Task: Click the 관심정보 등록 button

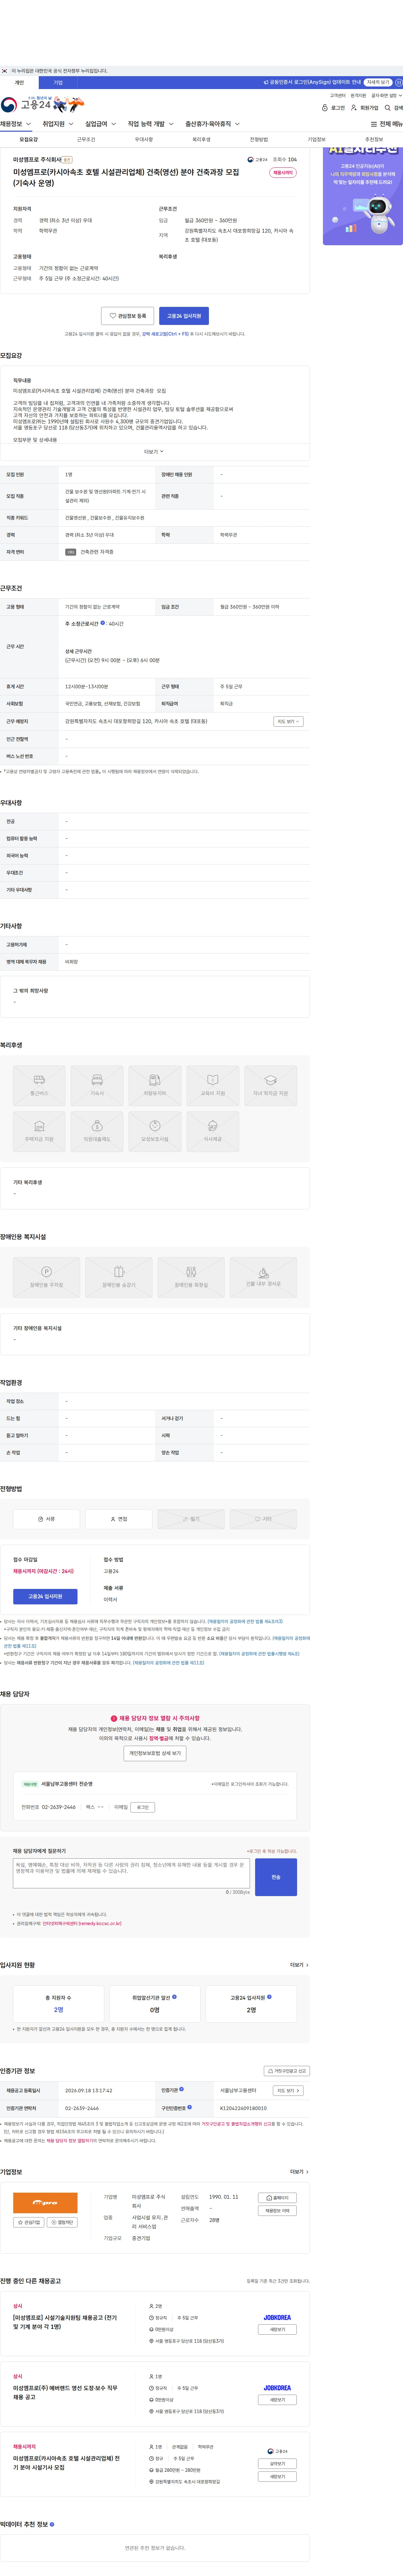Action: pyautogui.click(x=127, y=316)
